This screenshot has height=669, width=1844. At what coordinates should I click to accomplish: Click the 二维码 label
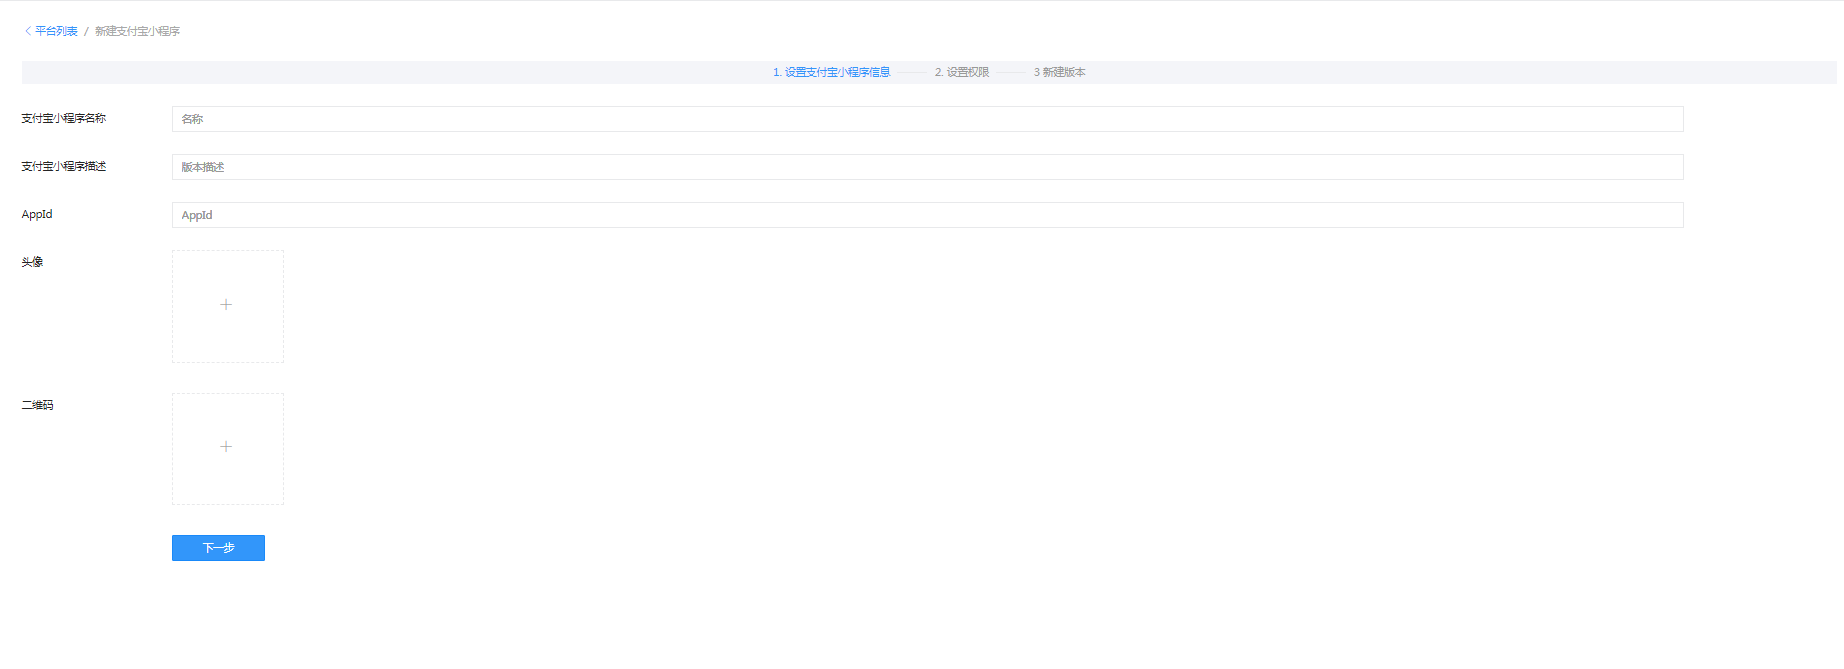click(37, 405)
